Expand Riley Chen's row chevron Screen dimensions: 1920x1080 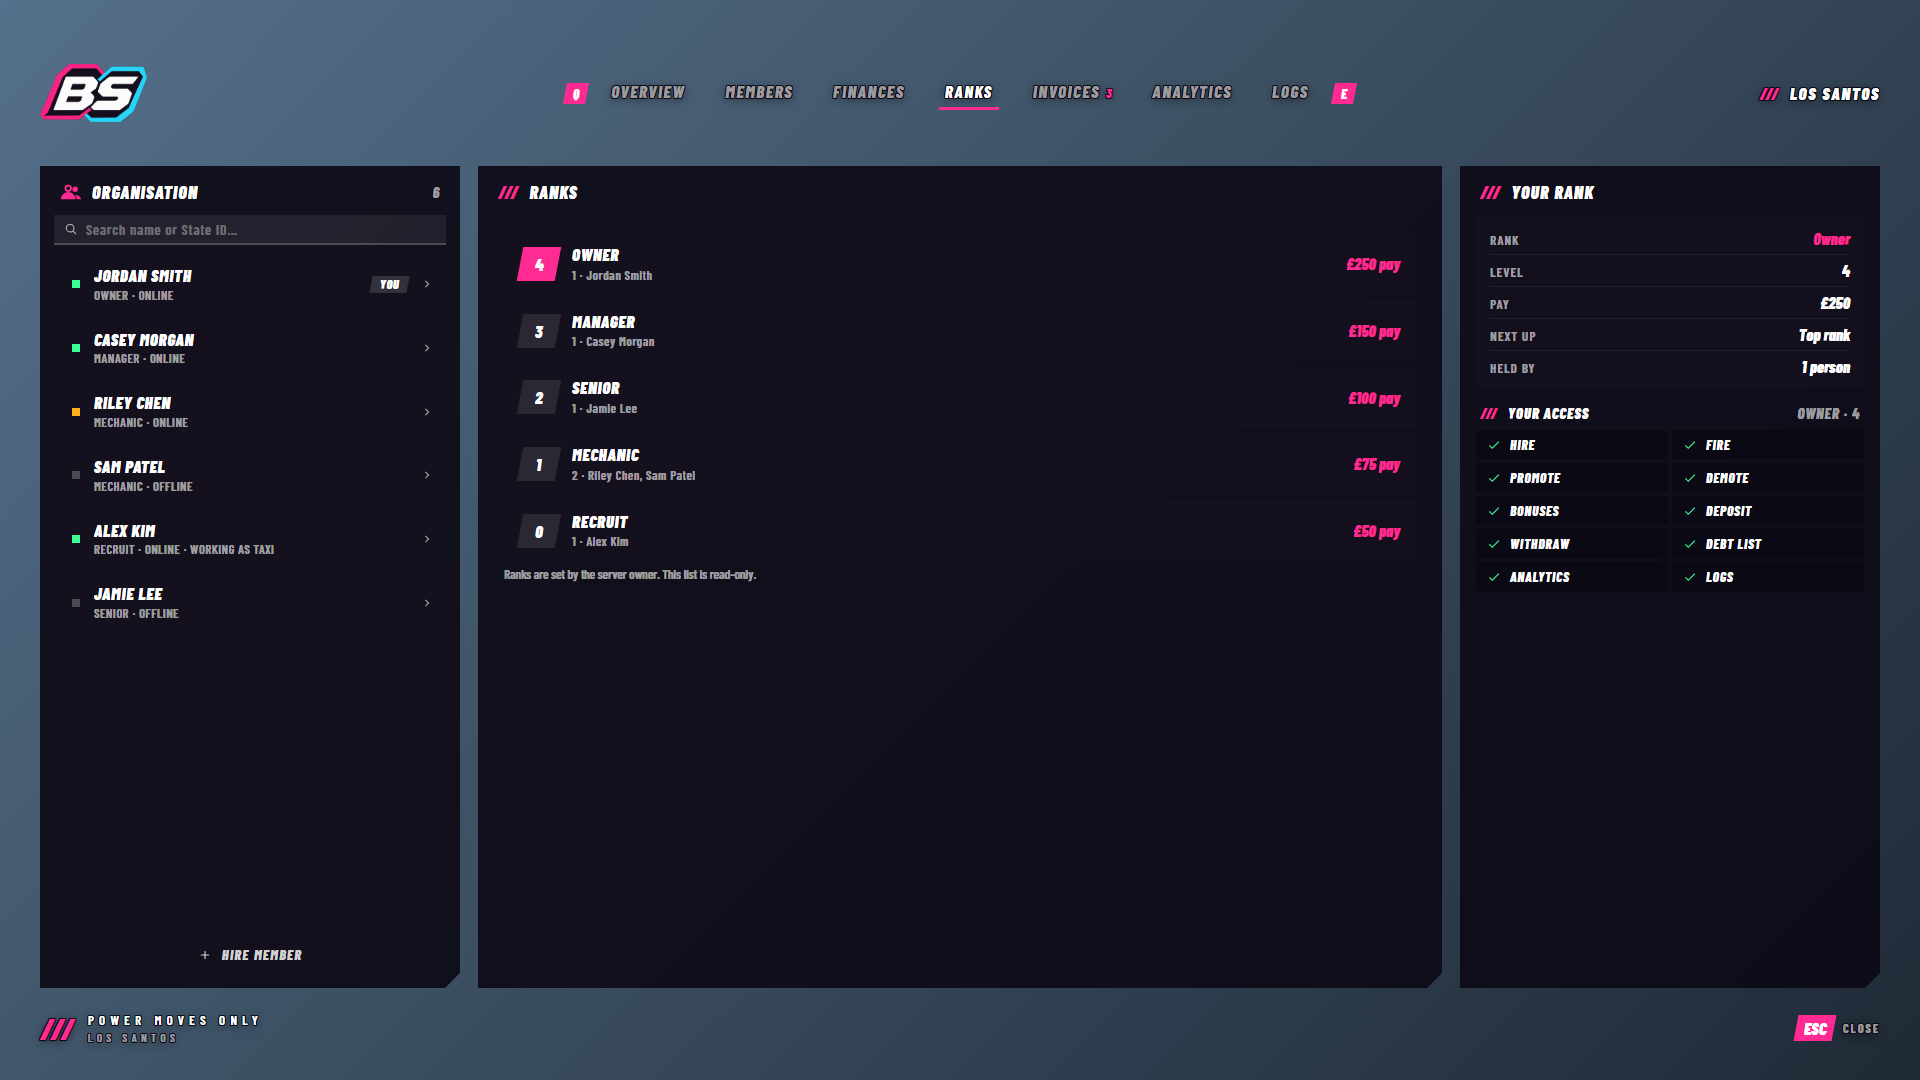[x=427, y=412]
